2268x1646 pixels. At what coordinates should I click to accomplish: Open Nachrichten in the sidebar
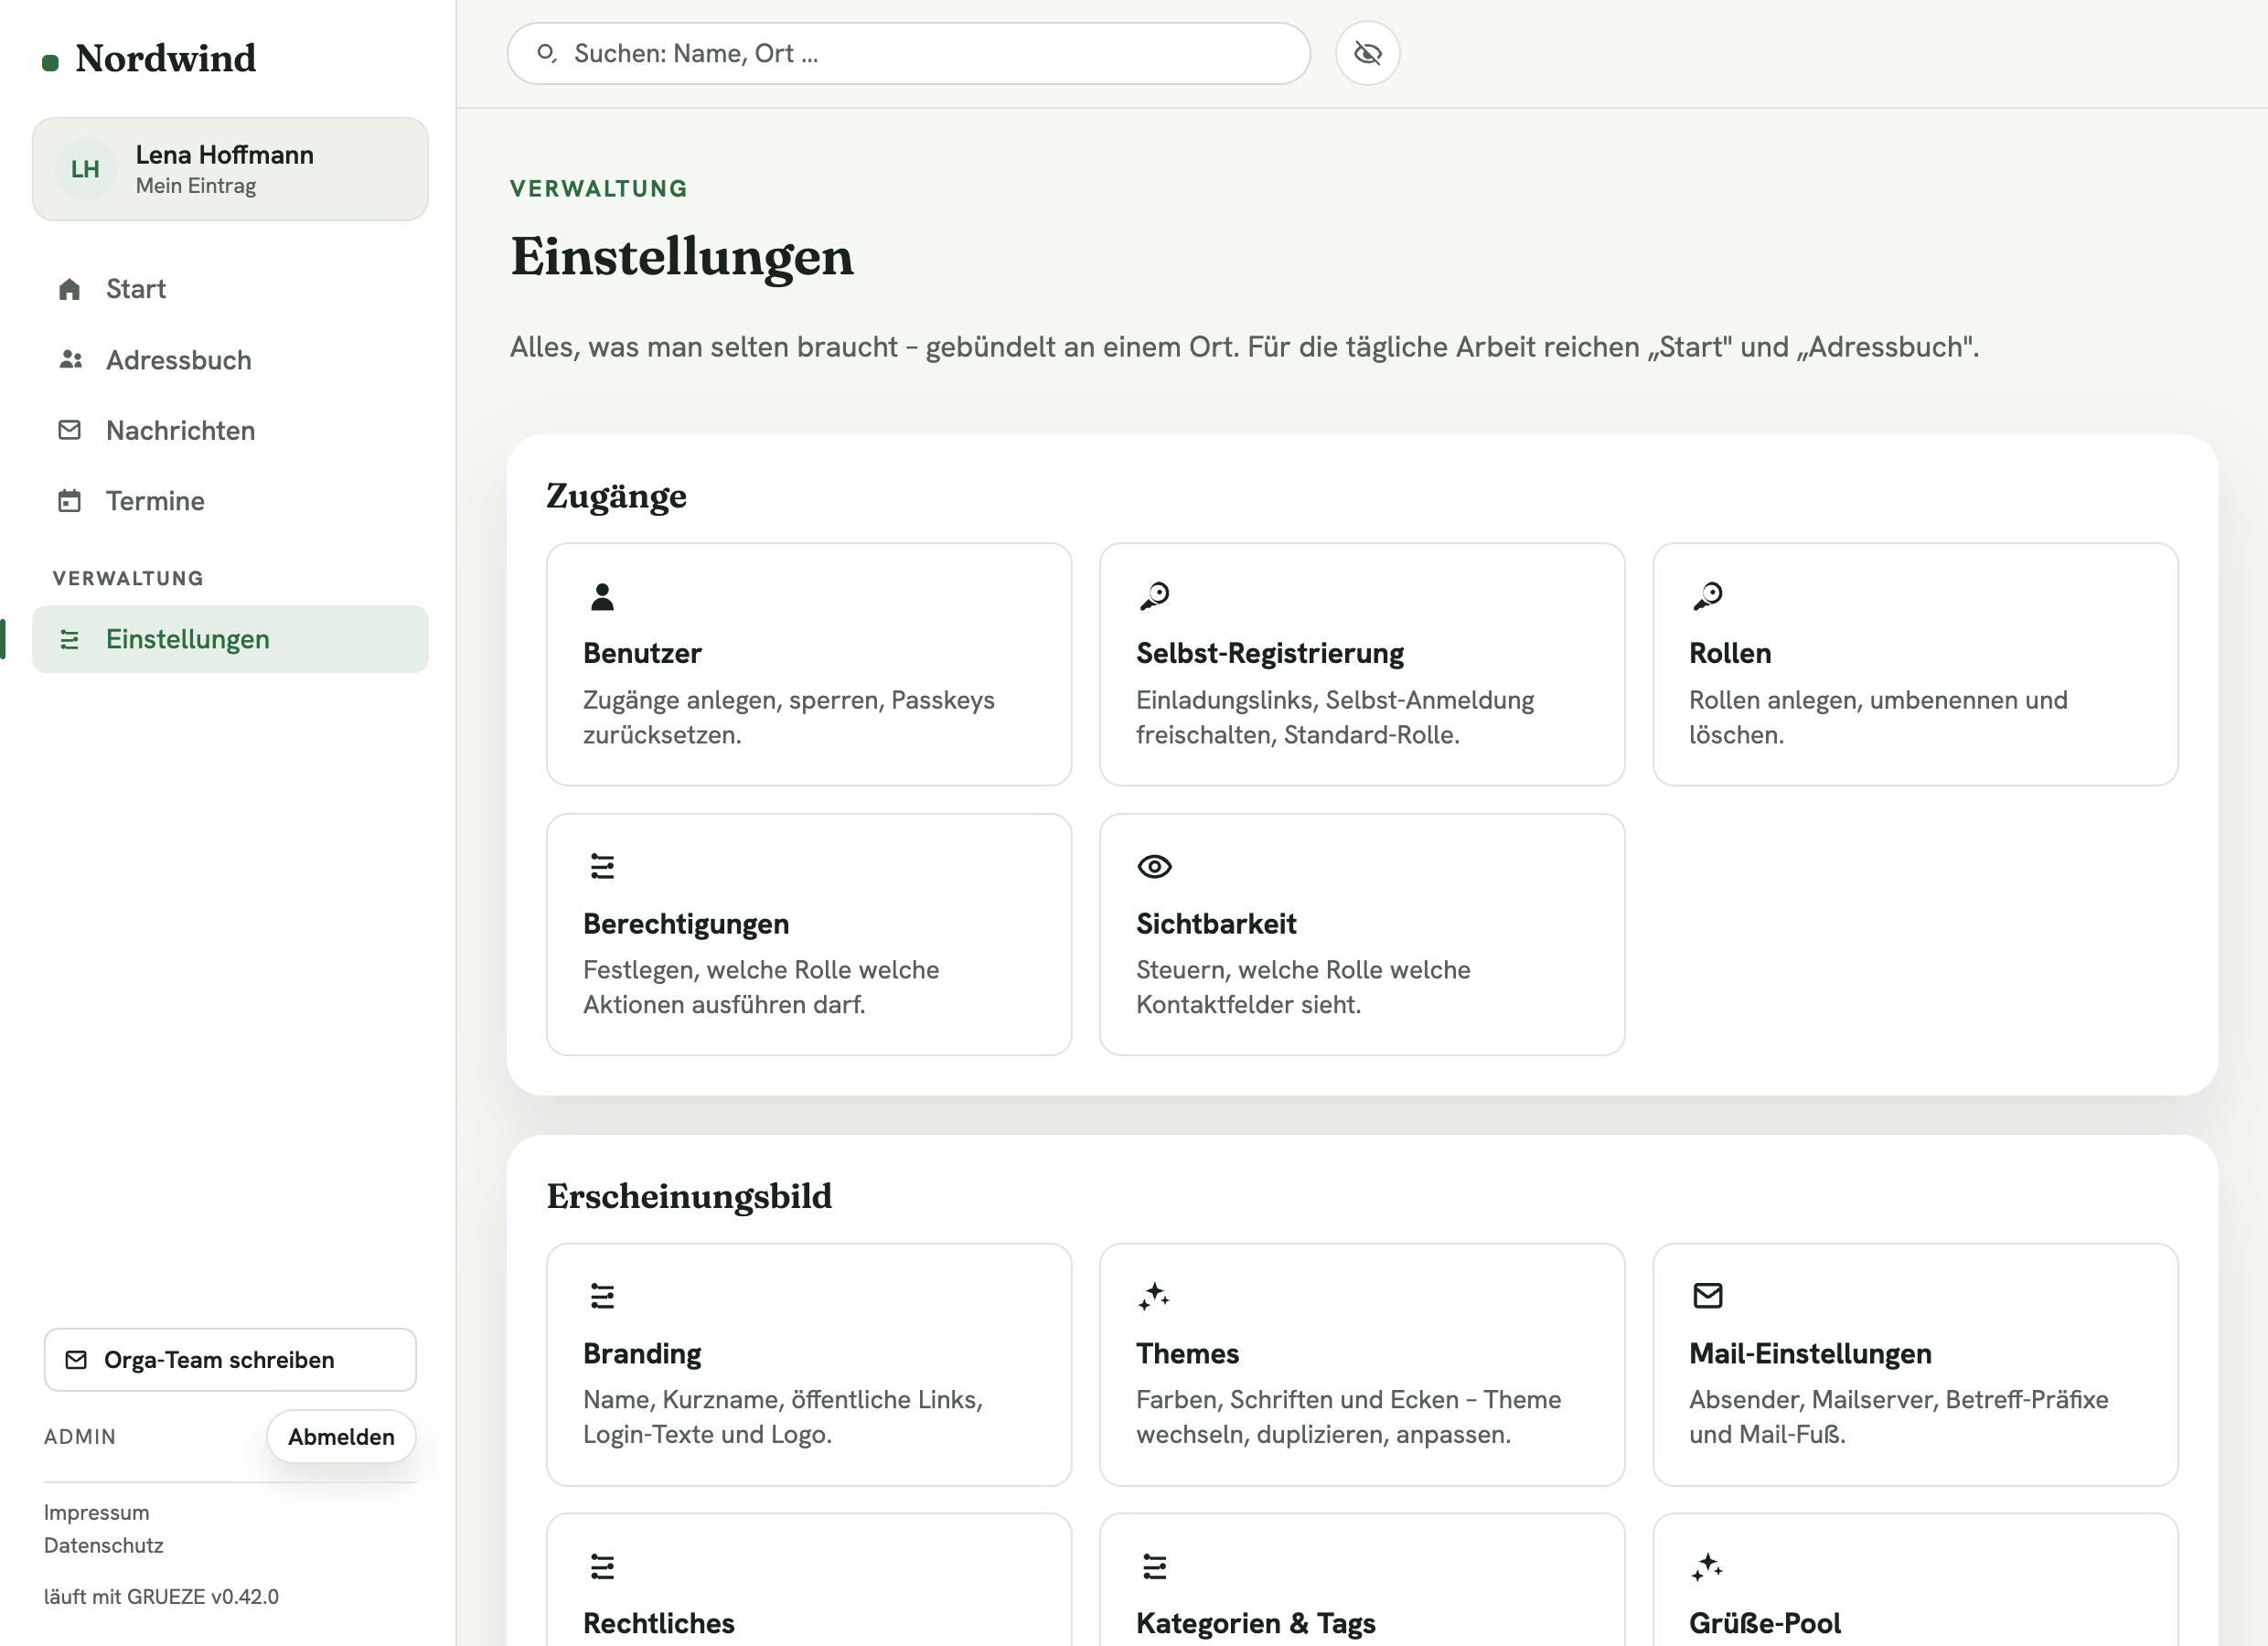[230, 430]
